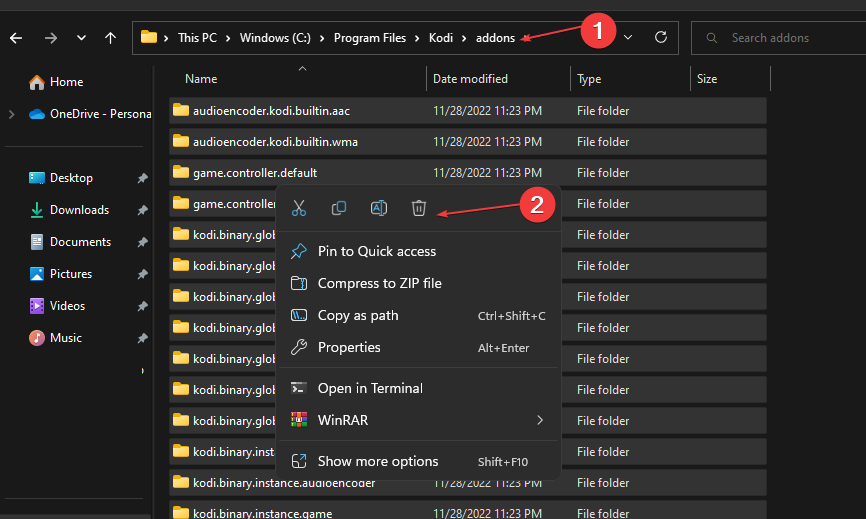Click the Search addons field

click(778, 38)
